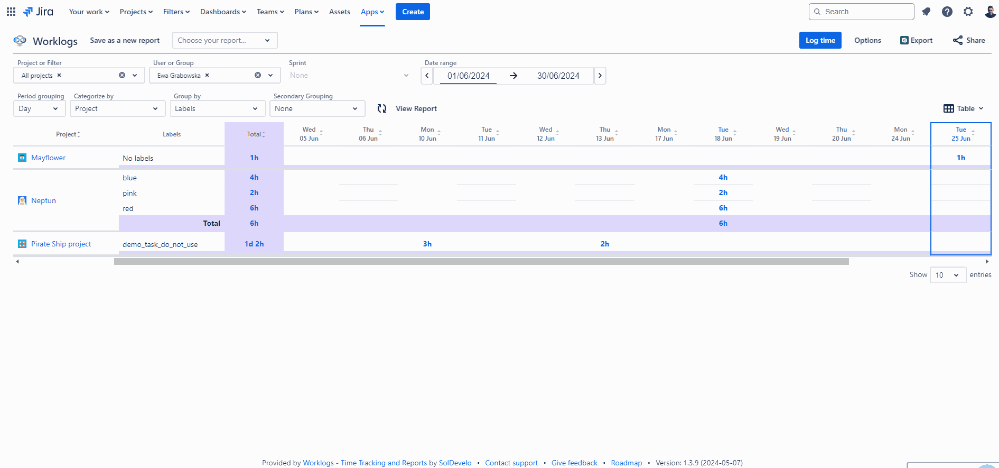Click the Jira logo

tap(38, 12)
